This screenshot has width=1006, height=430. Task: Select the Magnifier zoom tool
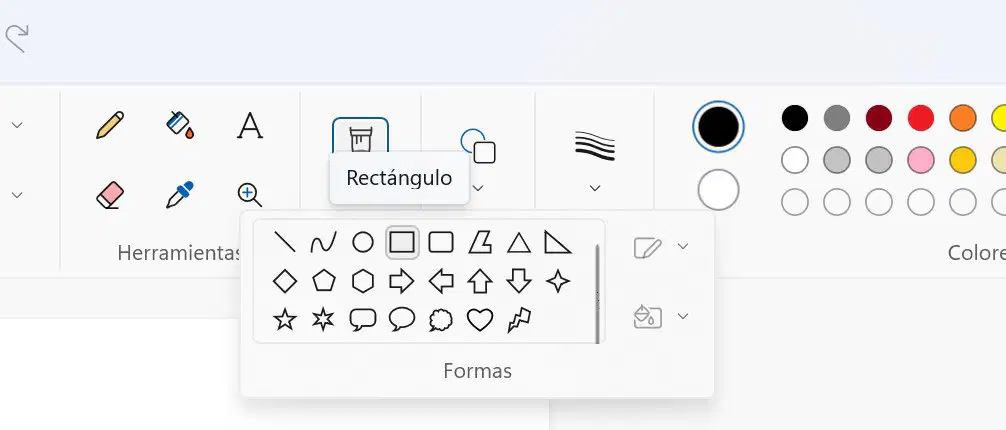[250, 194]
